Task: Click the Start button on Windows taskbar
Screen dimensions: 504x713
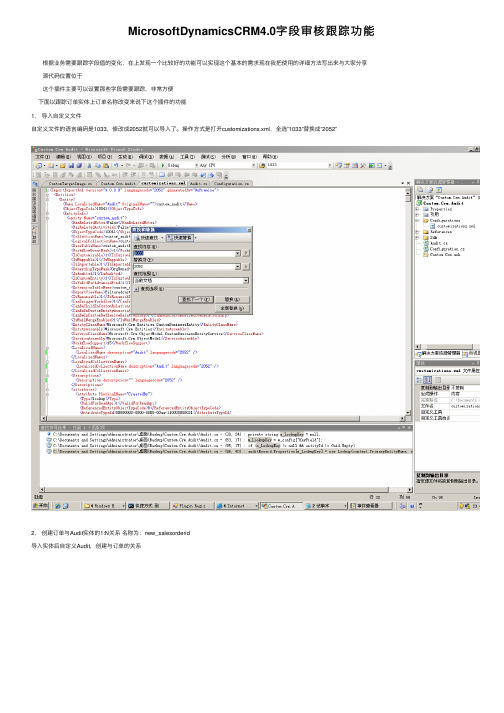Action: pos(40,506)
